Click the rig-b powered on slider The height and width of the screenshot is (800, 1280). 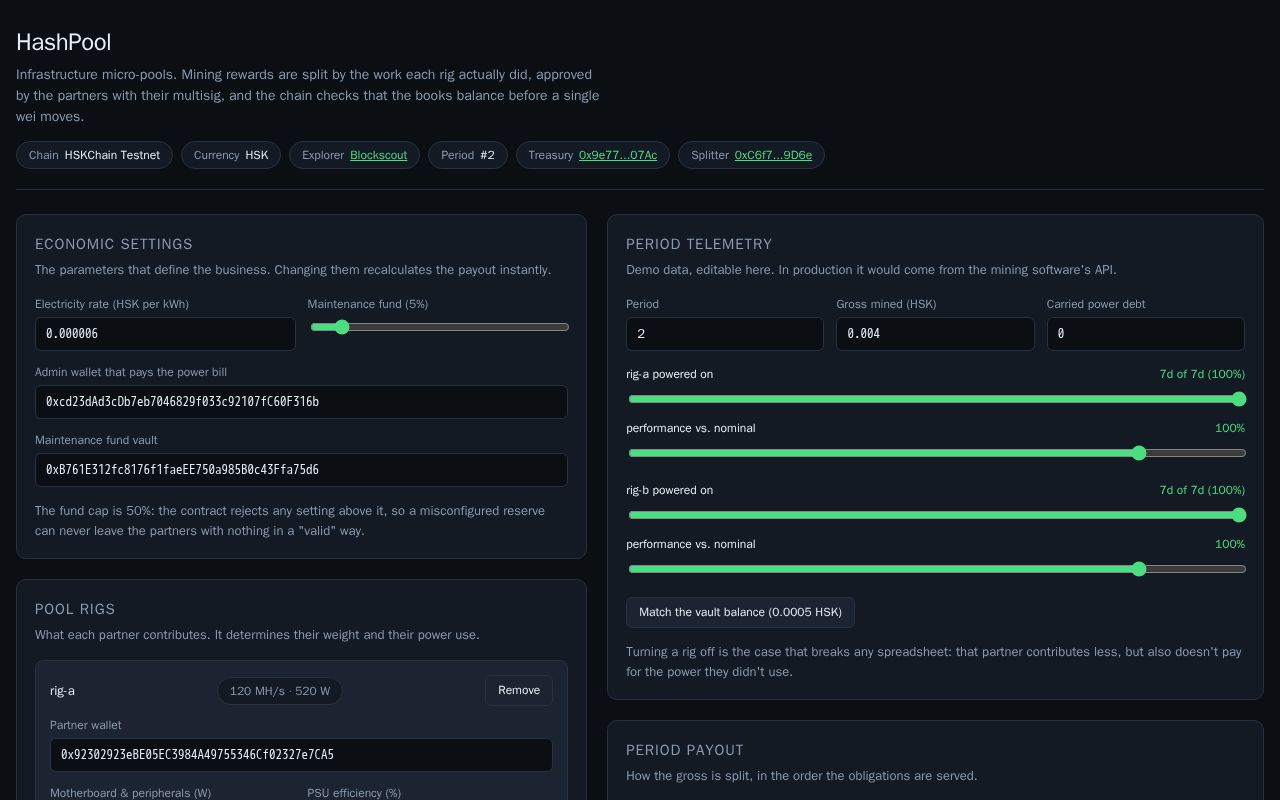tap(937, 515)
